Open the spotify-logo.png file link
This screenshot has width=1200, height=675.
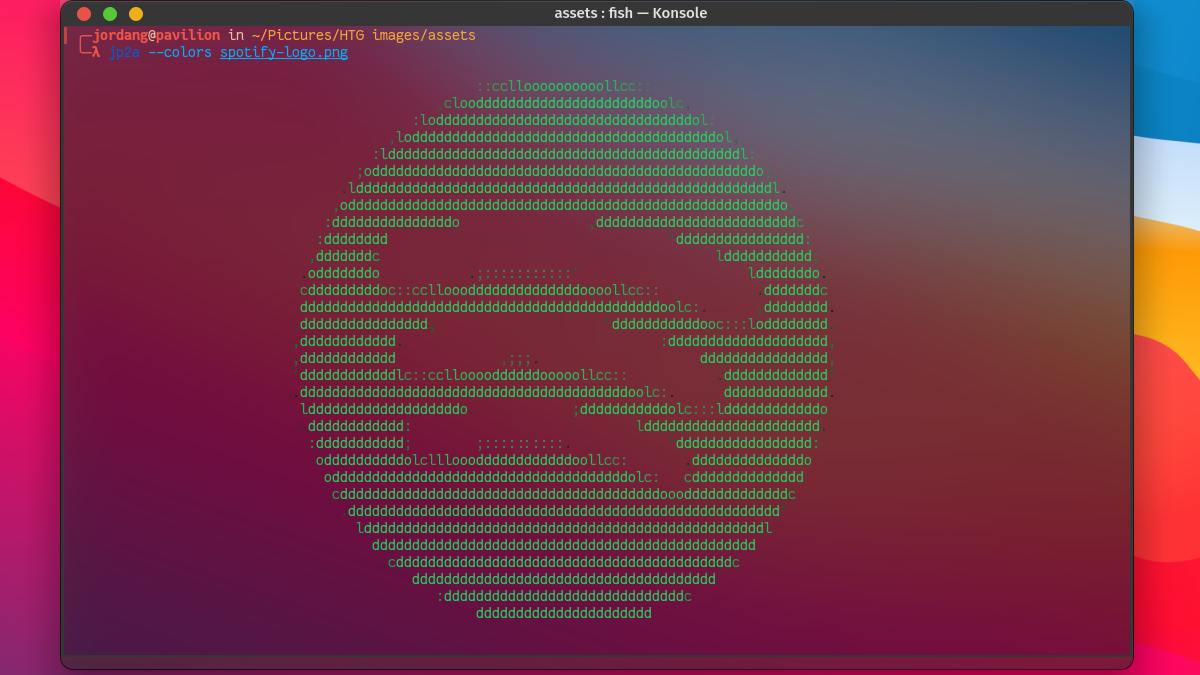pyautogui.click(x=283, y=51)
